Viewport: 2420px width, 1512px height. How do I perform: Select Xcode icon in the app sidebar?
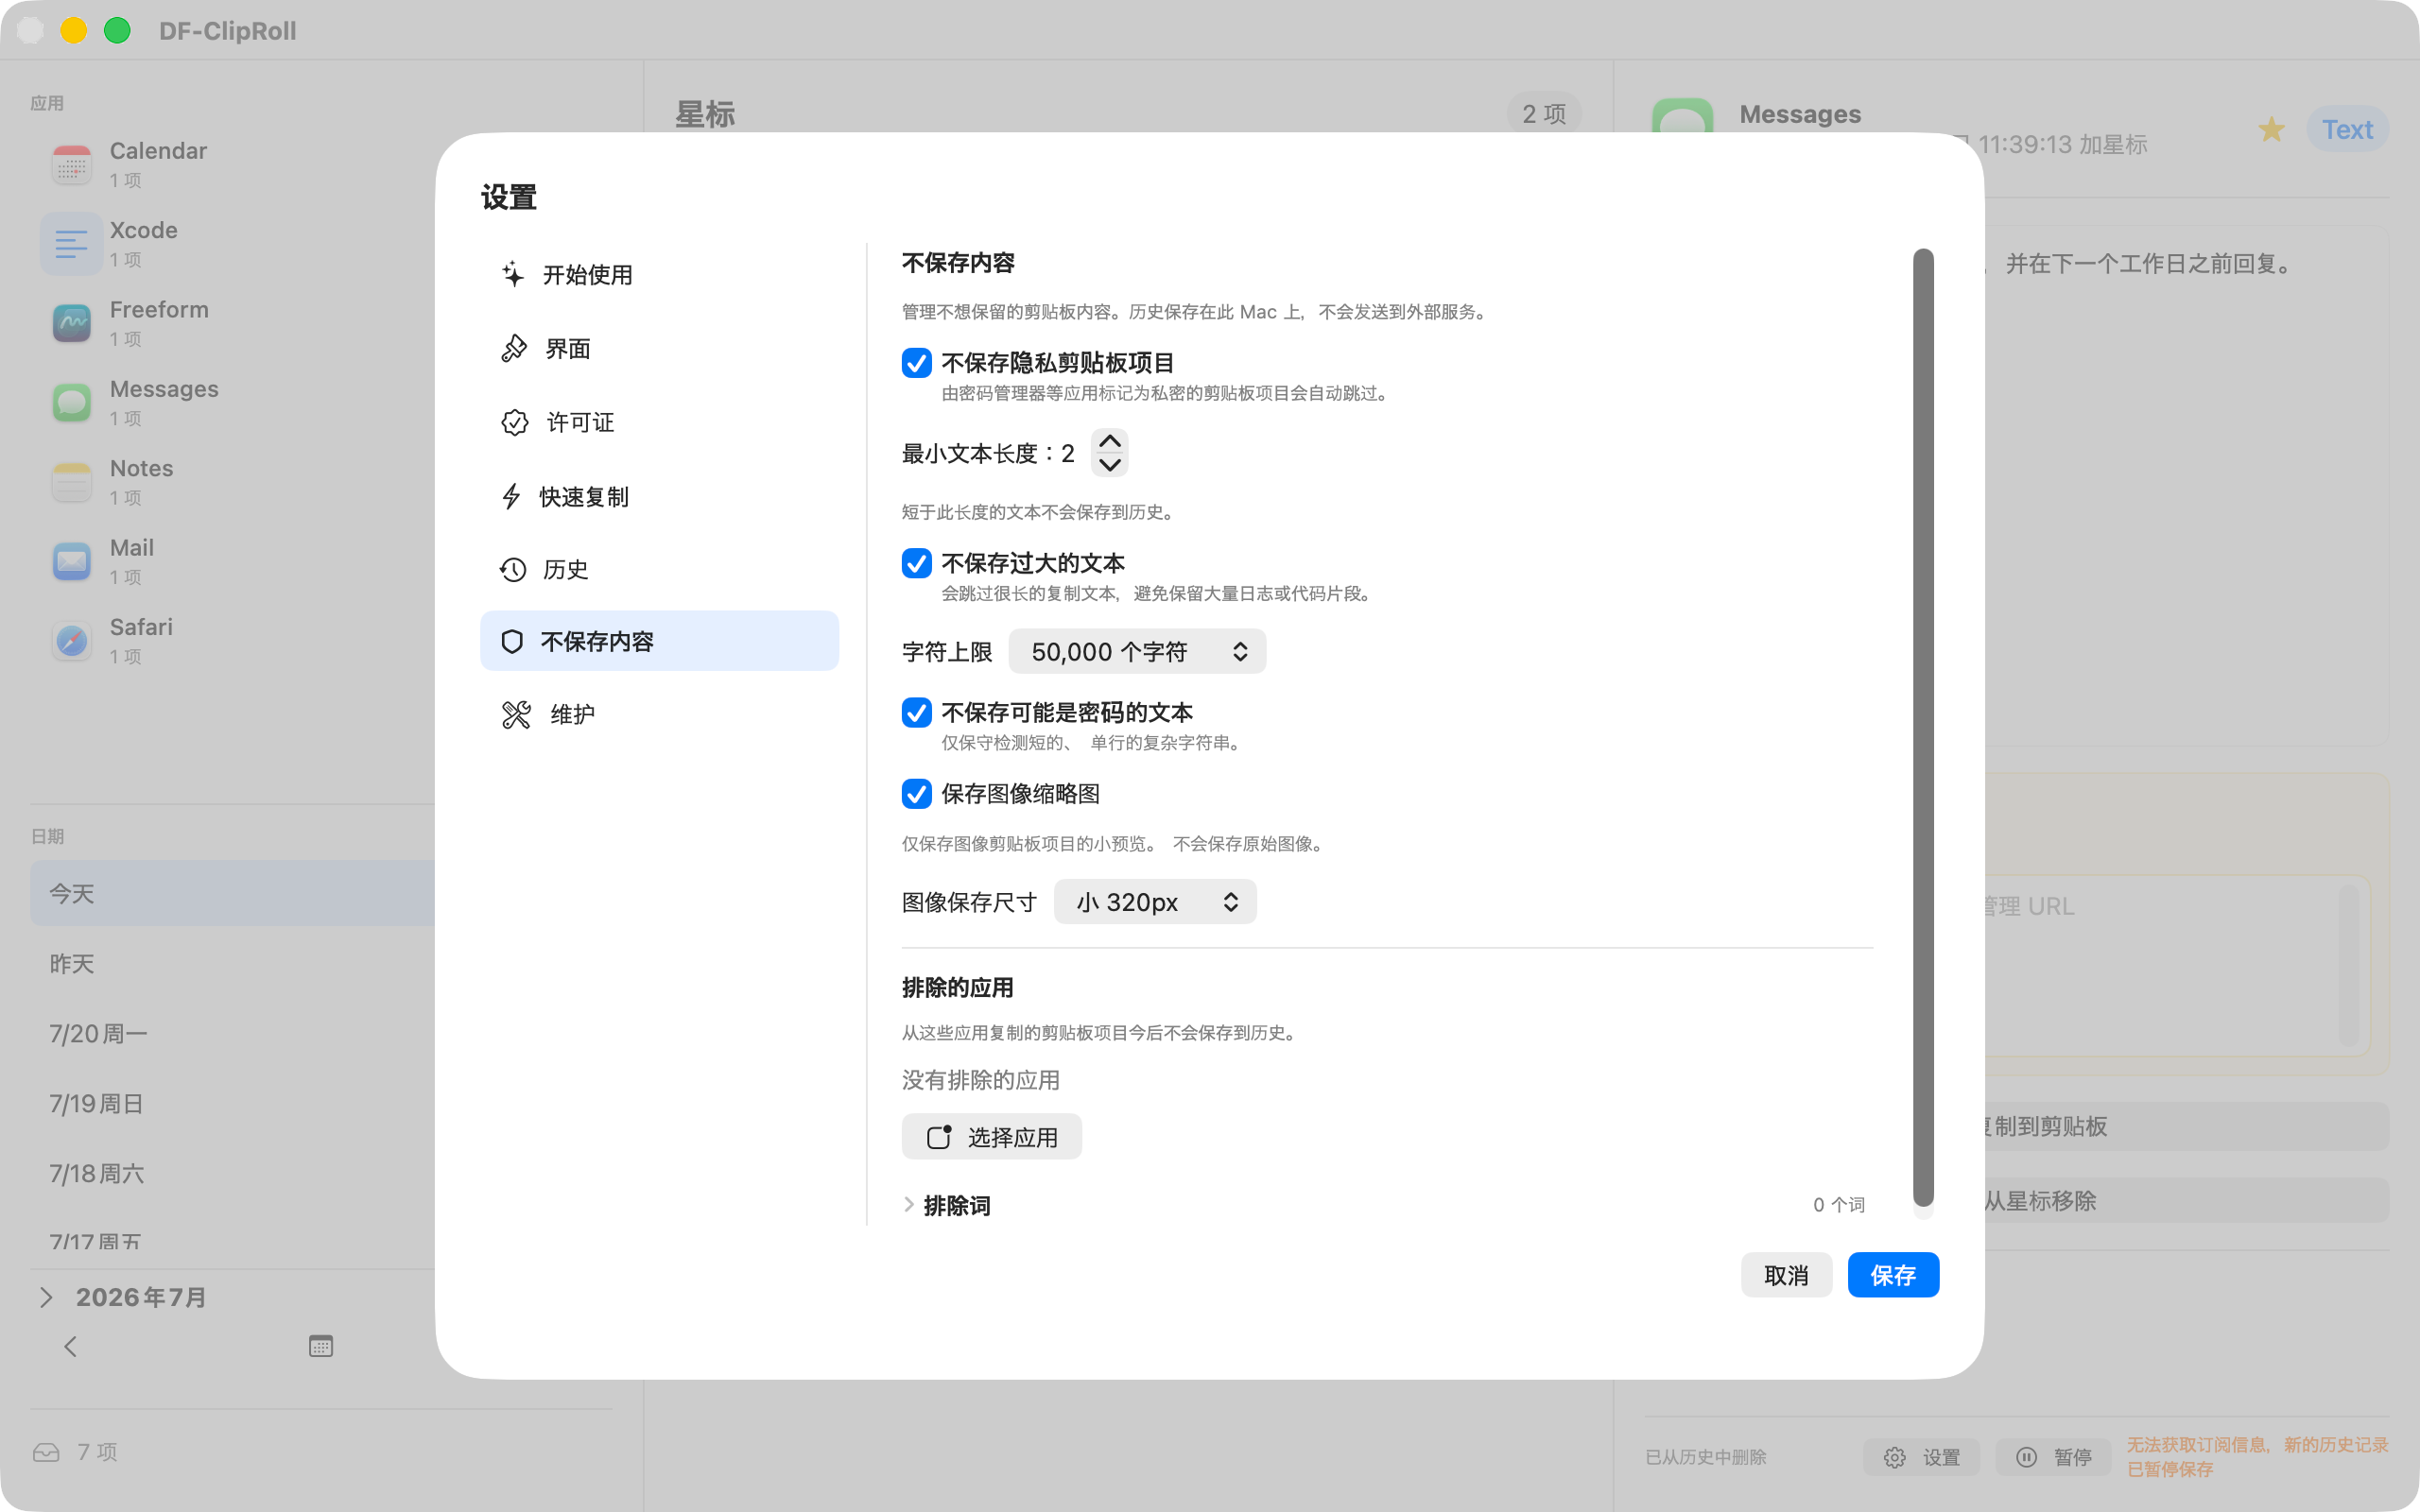[x=72, y=243]
